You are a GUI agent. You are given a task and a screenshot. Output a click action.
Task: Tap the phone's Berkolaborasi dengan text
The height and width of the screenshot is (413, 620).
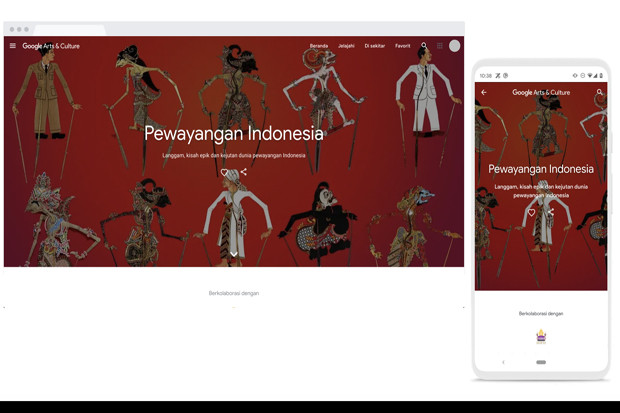[541, 314]
